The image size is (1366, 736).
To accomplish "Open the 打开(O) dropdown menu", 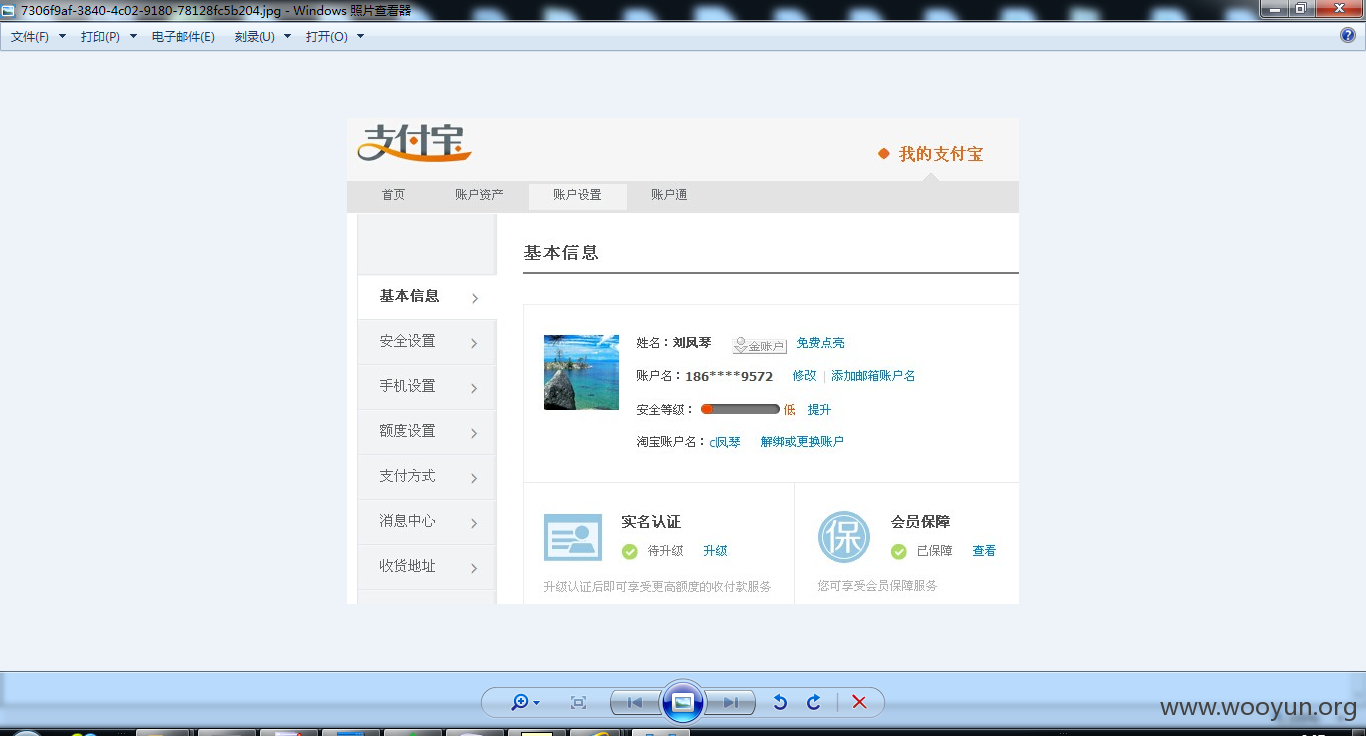I will [335, 36].
